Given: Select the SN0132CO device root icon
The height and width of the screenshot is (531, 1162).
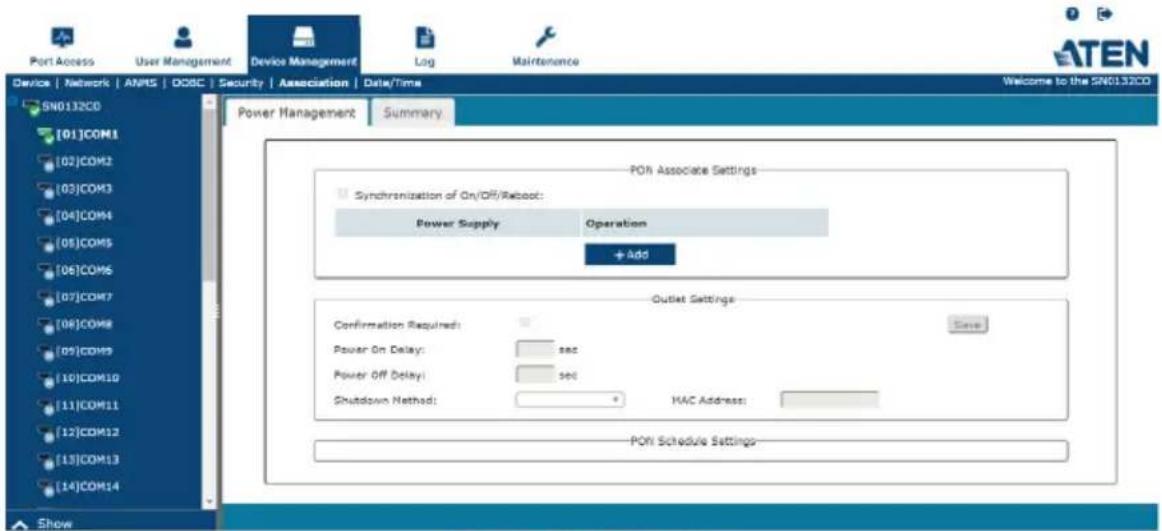Looking at the screenshot, I should (30, 107).
